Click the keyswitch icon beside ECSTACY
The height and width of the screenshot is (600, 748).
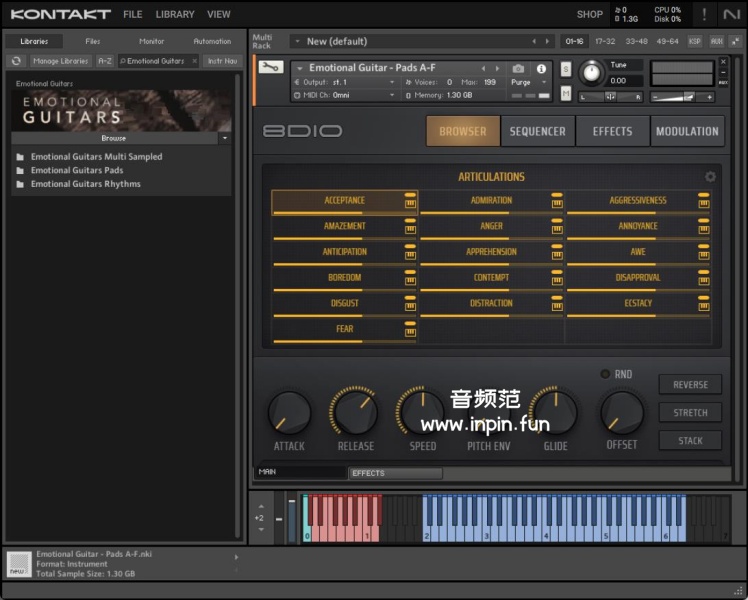tap(704, 307)
